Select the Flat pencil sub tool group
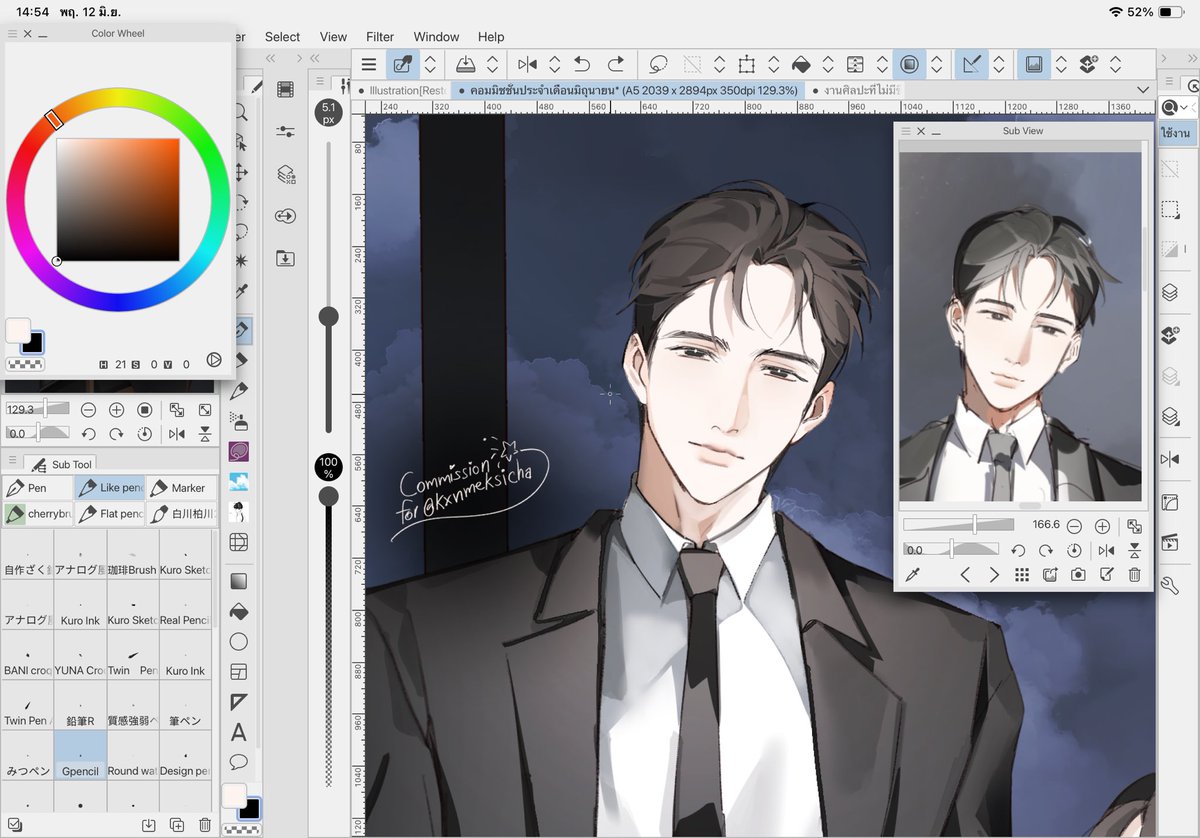This screenshot has width=1200, height=838. tap(109, 514)
